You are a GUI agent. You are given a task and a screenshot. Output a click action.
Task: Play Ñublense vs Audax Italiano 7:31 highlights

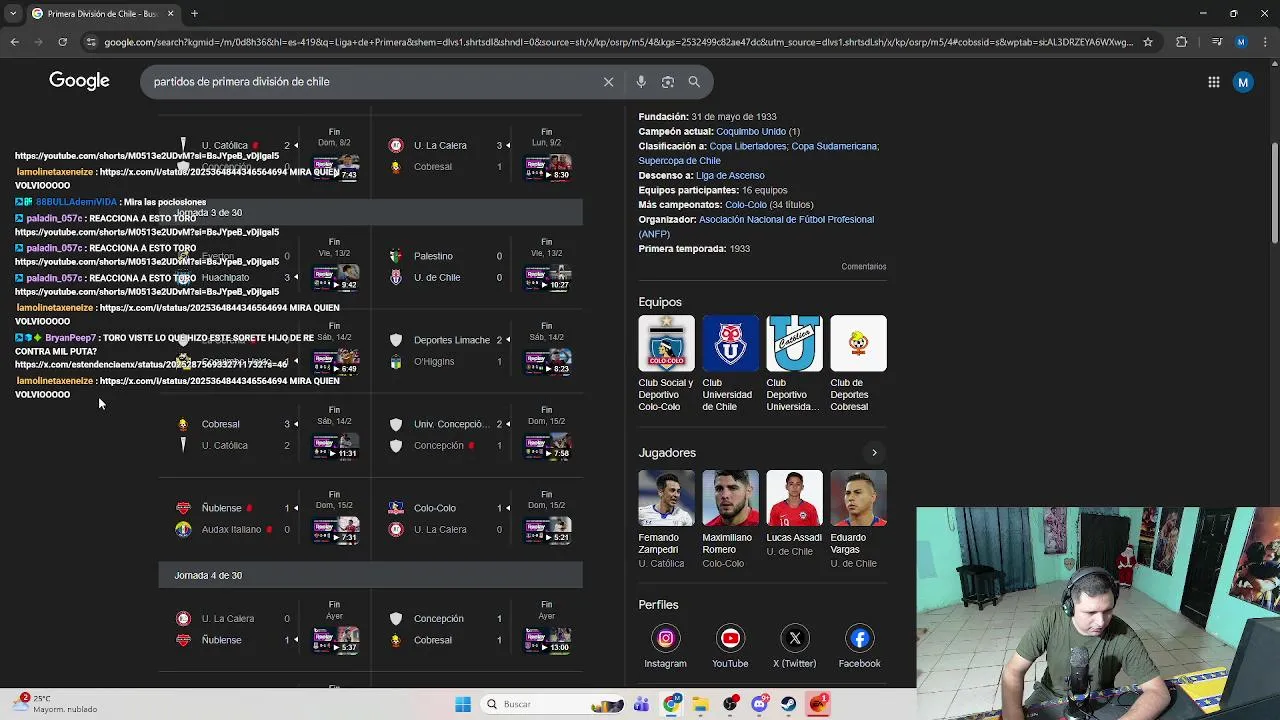(x=335, y=529)
